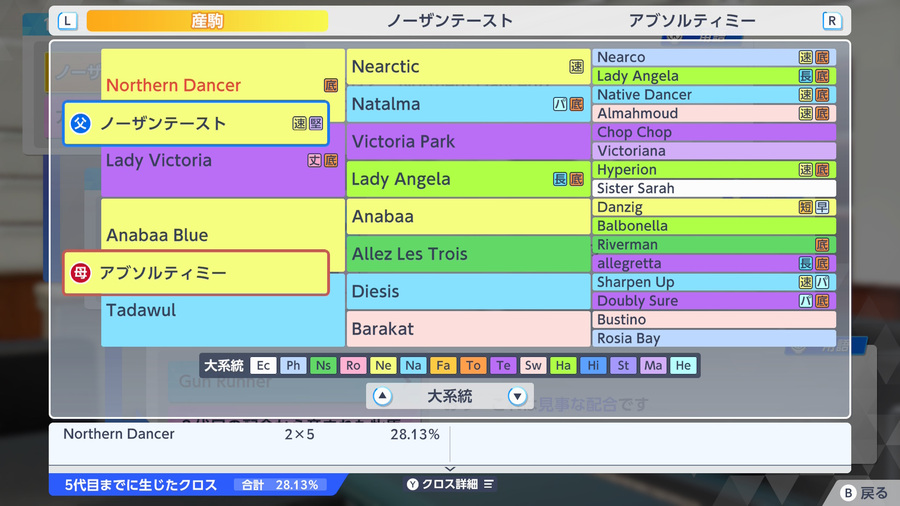900x506 pixels.
Task: Select the R shoulder button icon
Action: [x=832, y=21]
